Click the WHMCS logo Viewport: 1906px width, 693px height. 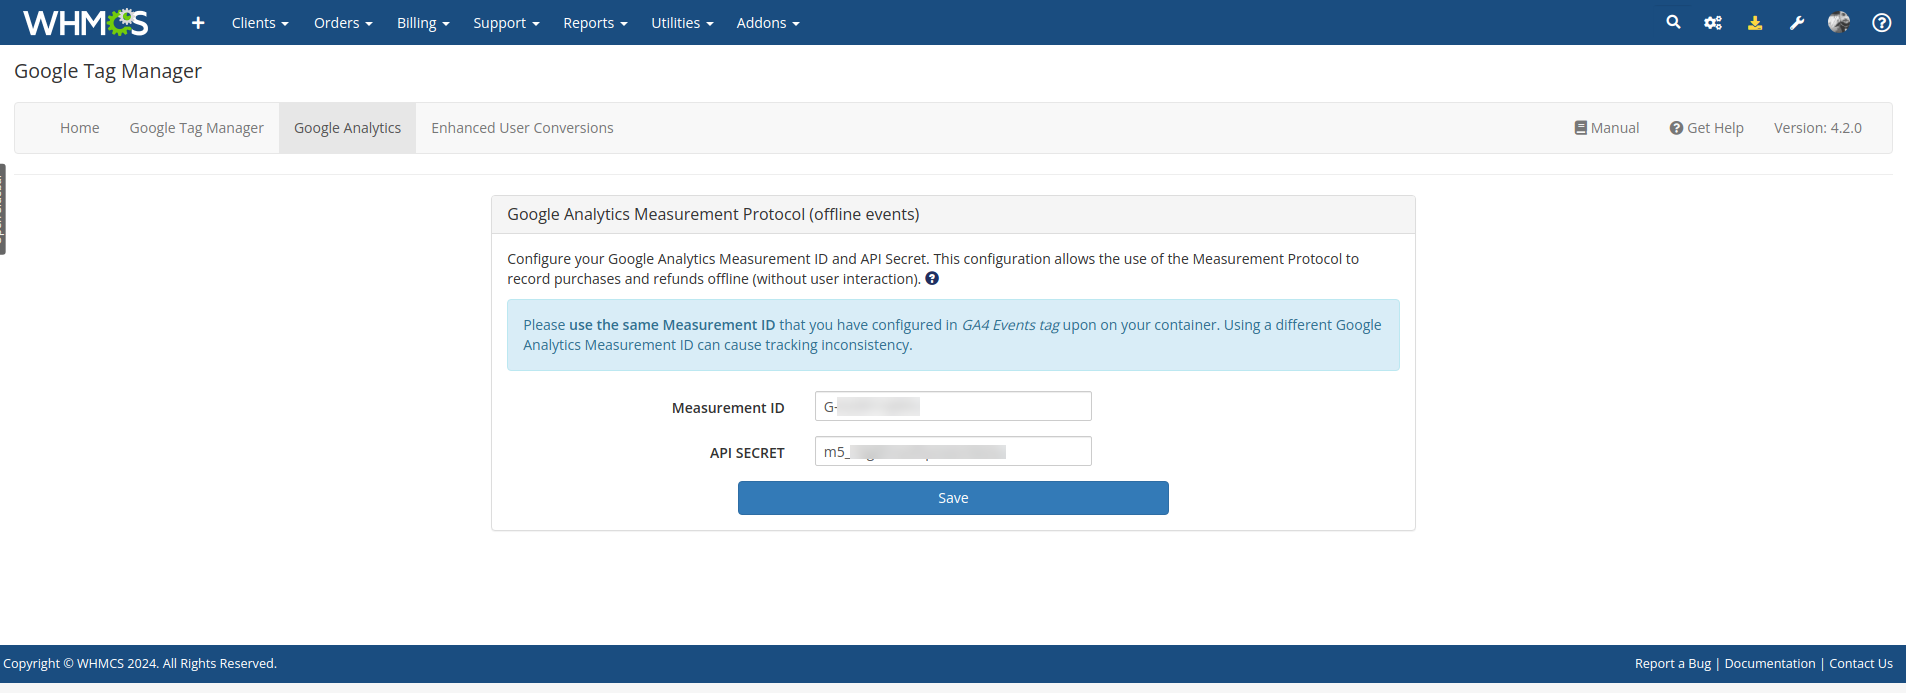(86, 22)
